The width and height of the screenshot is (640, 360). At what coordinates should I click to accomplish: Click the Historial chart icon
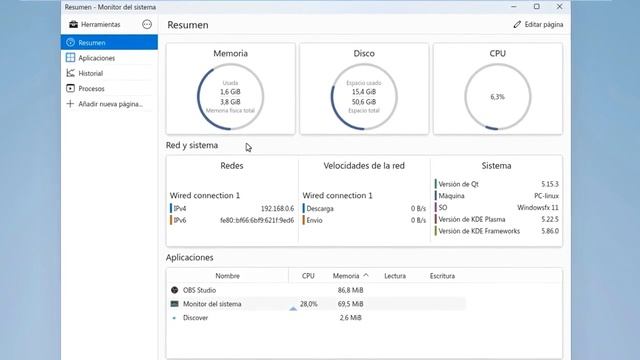click(70, 73)
